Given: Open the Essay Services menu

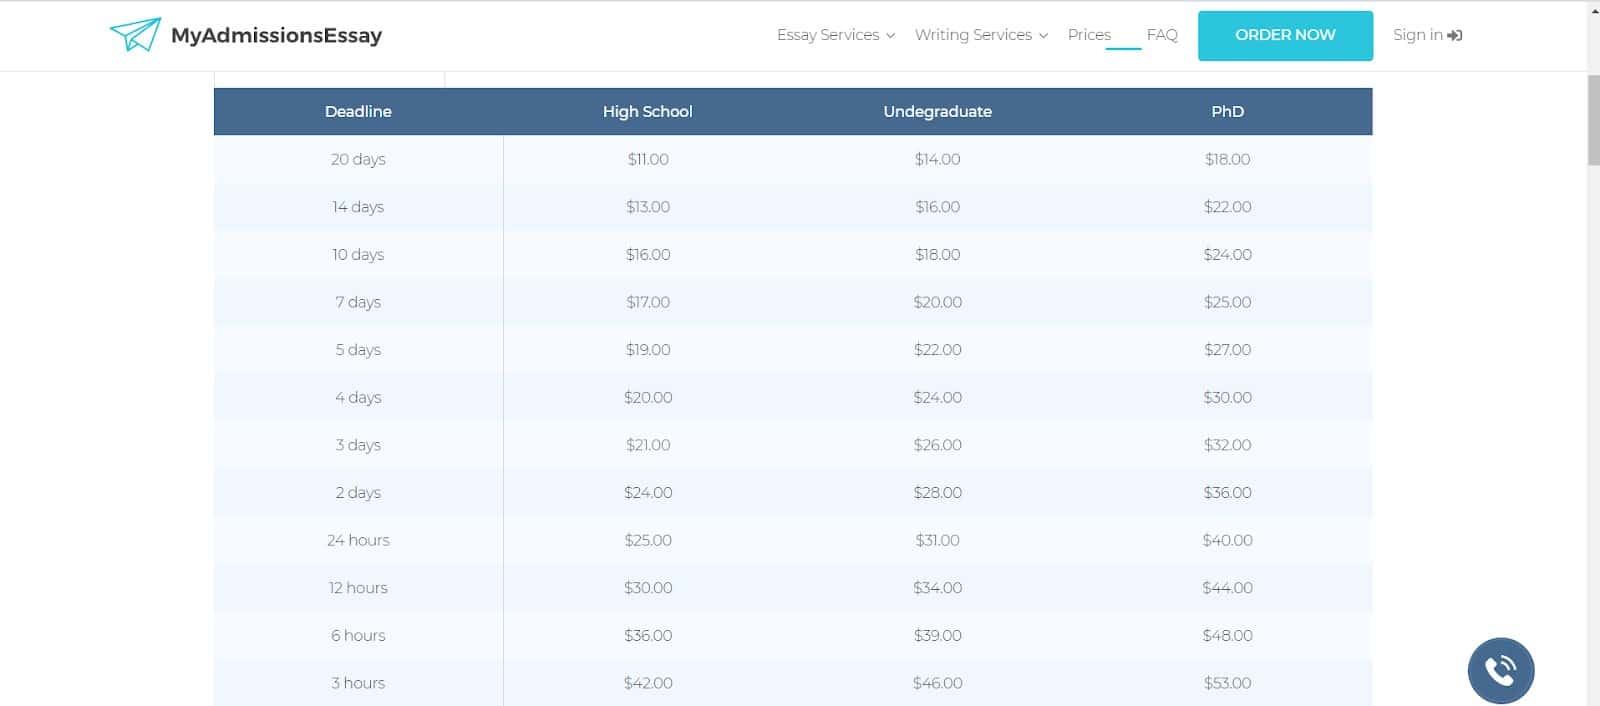Looking at the screenshot, I should tap(828, 34).
